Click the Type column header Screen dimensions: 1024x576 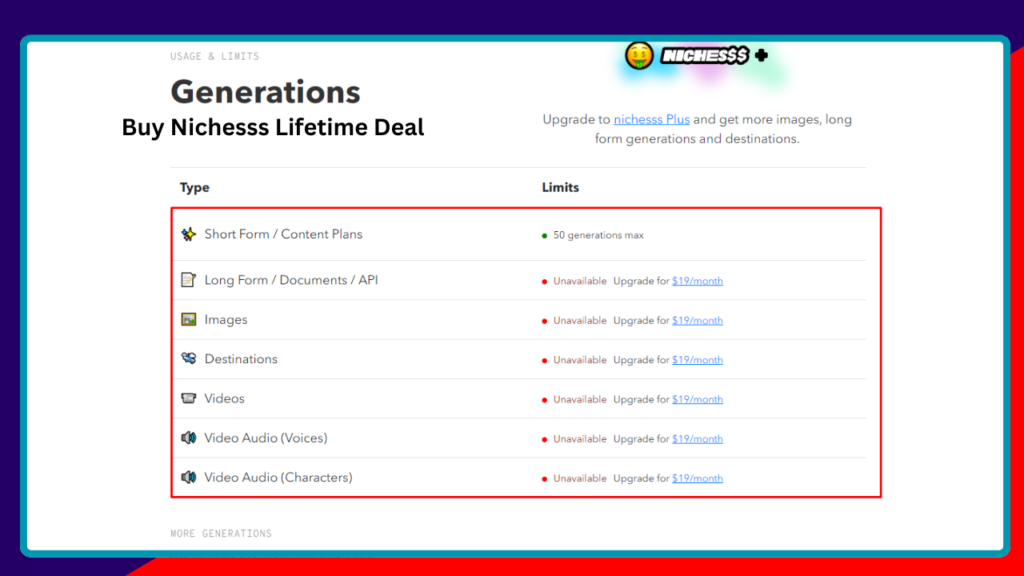point(195,187)
